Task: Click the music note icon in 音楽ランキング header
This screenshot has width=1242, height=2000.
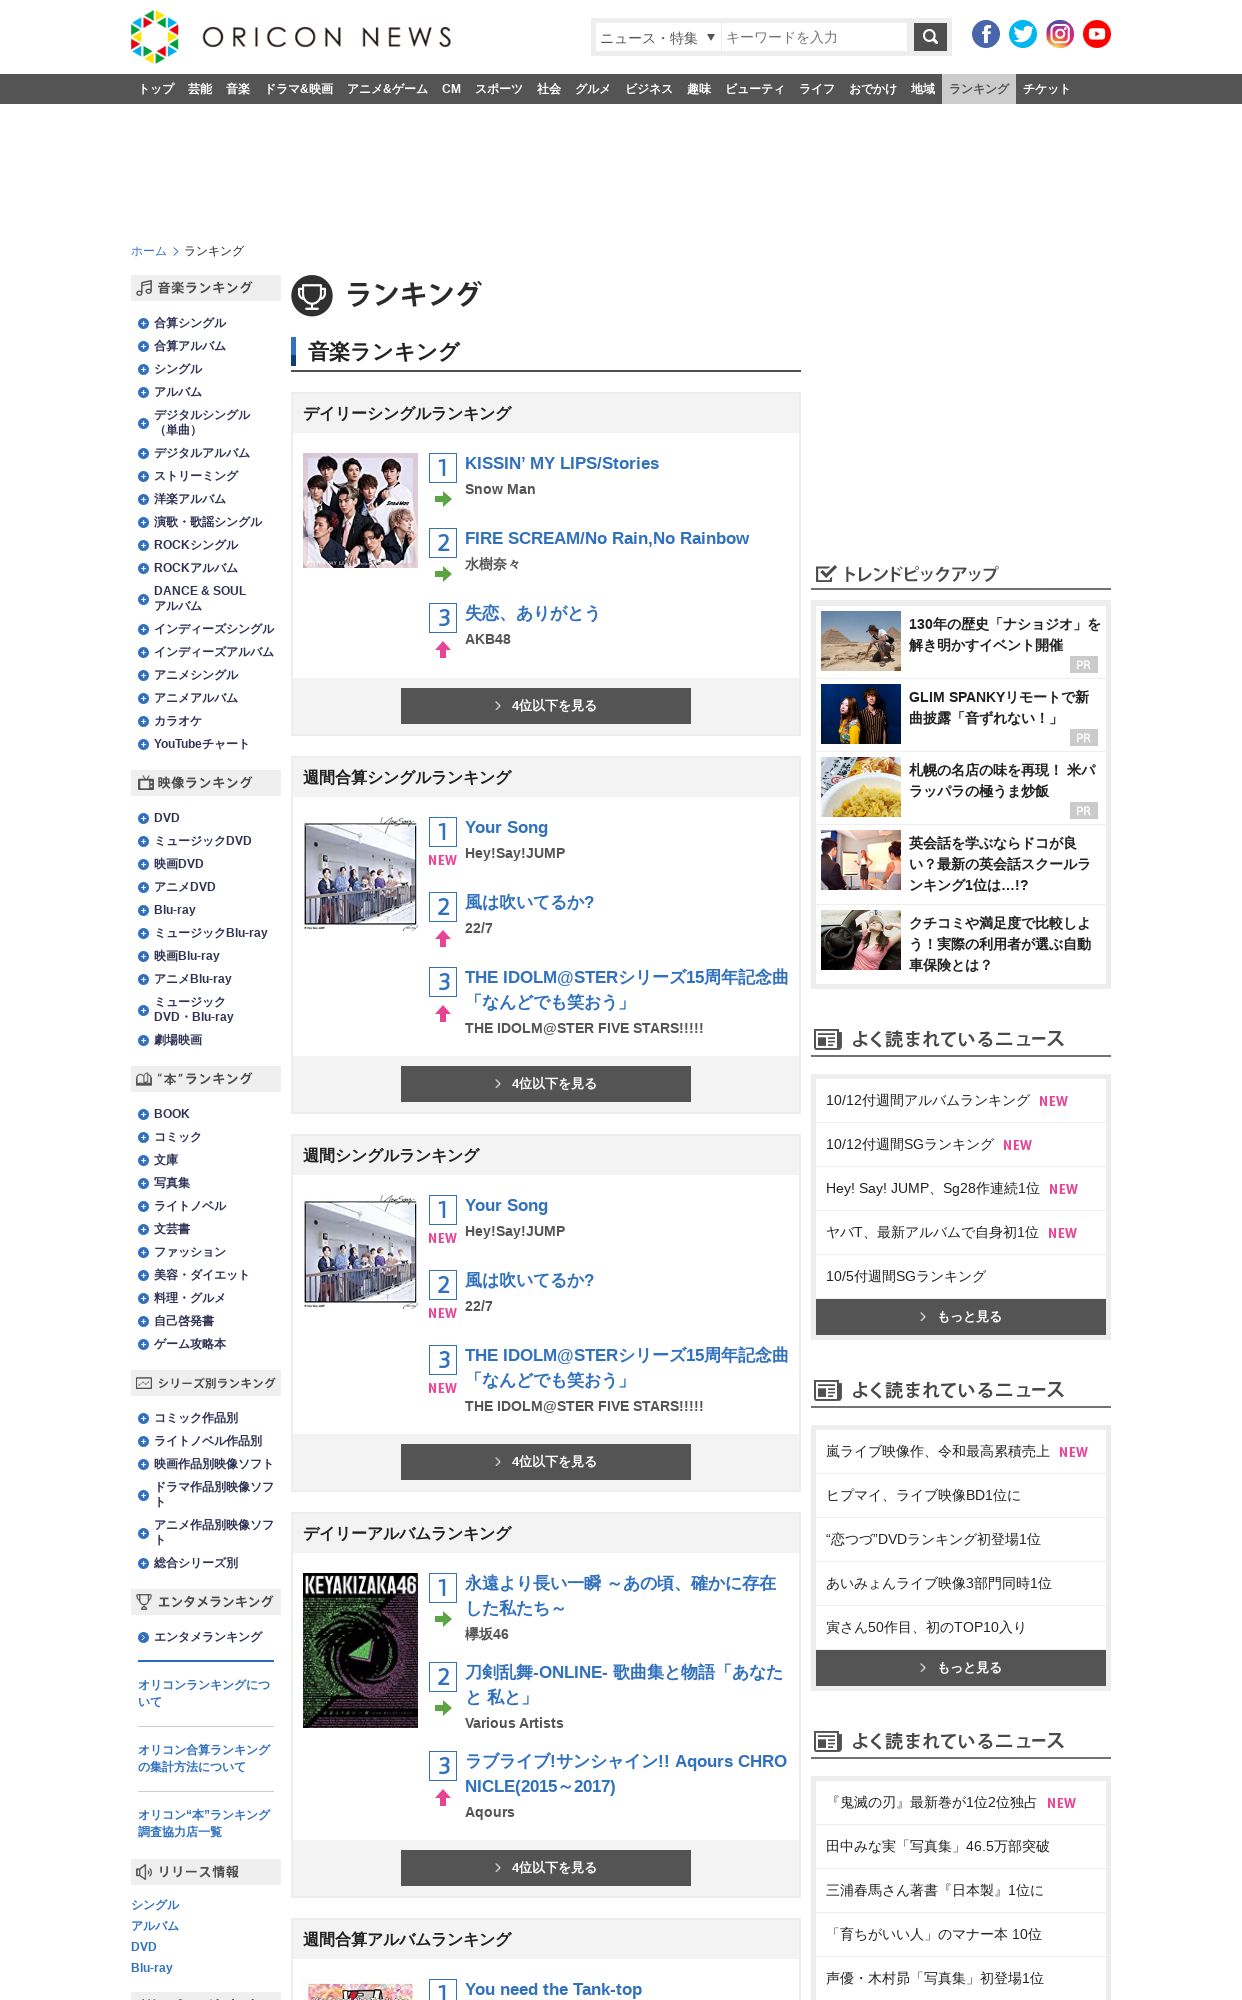Action: click(x=145, y=288)
